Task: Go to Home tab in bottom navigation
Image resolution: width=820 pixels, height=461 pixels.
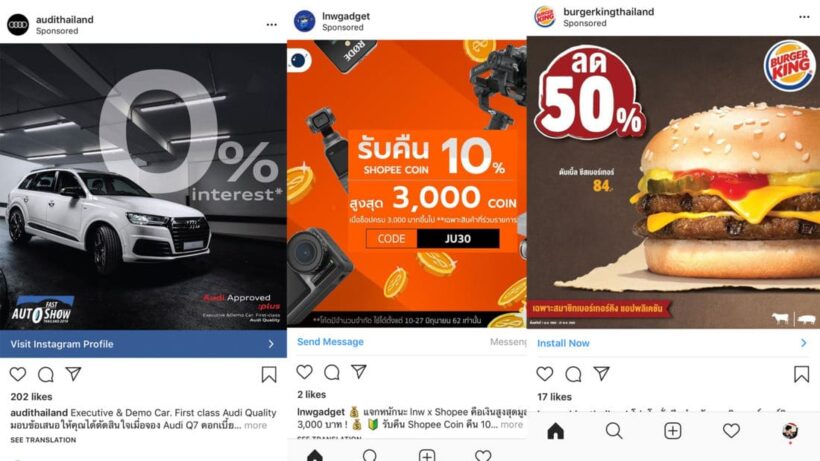Action: pos(555,431)
